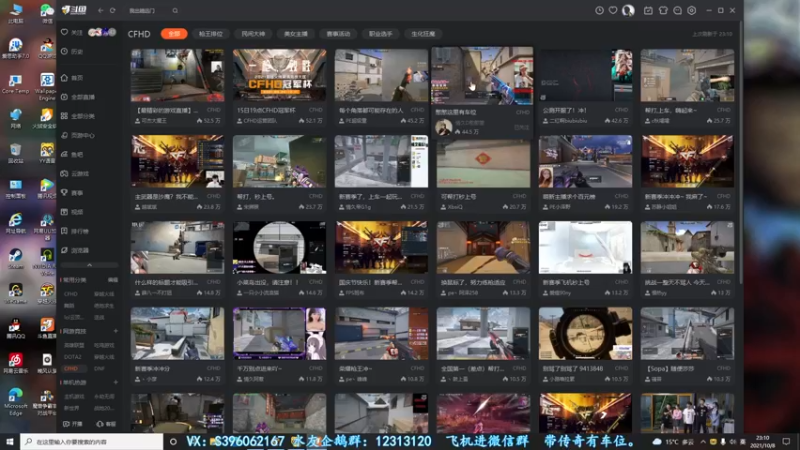This screenshot has width=800, height=450.
Task: Open 全部直播 in the sidebar
Action: click(x=78, y=97)
